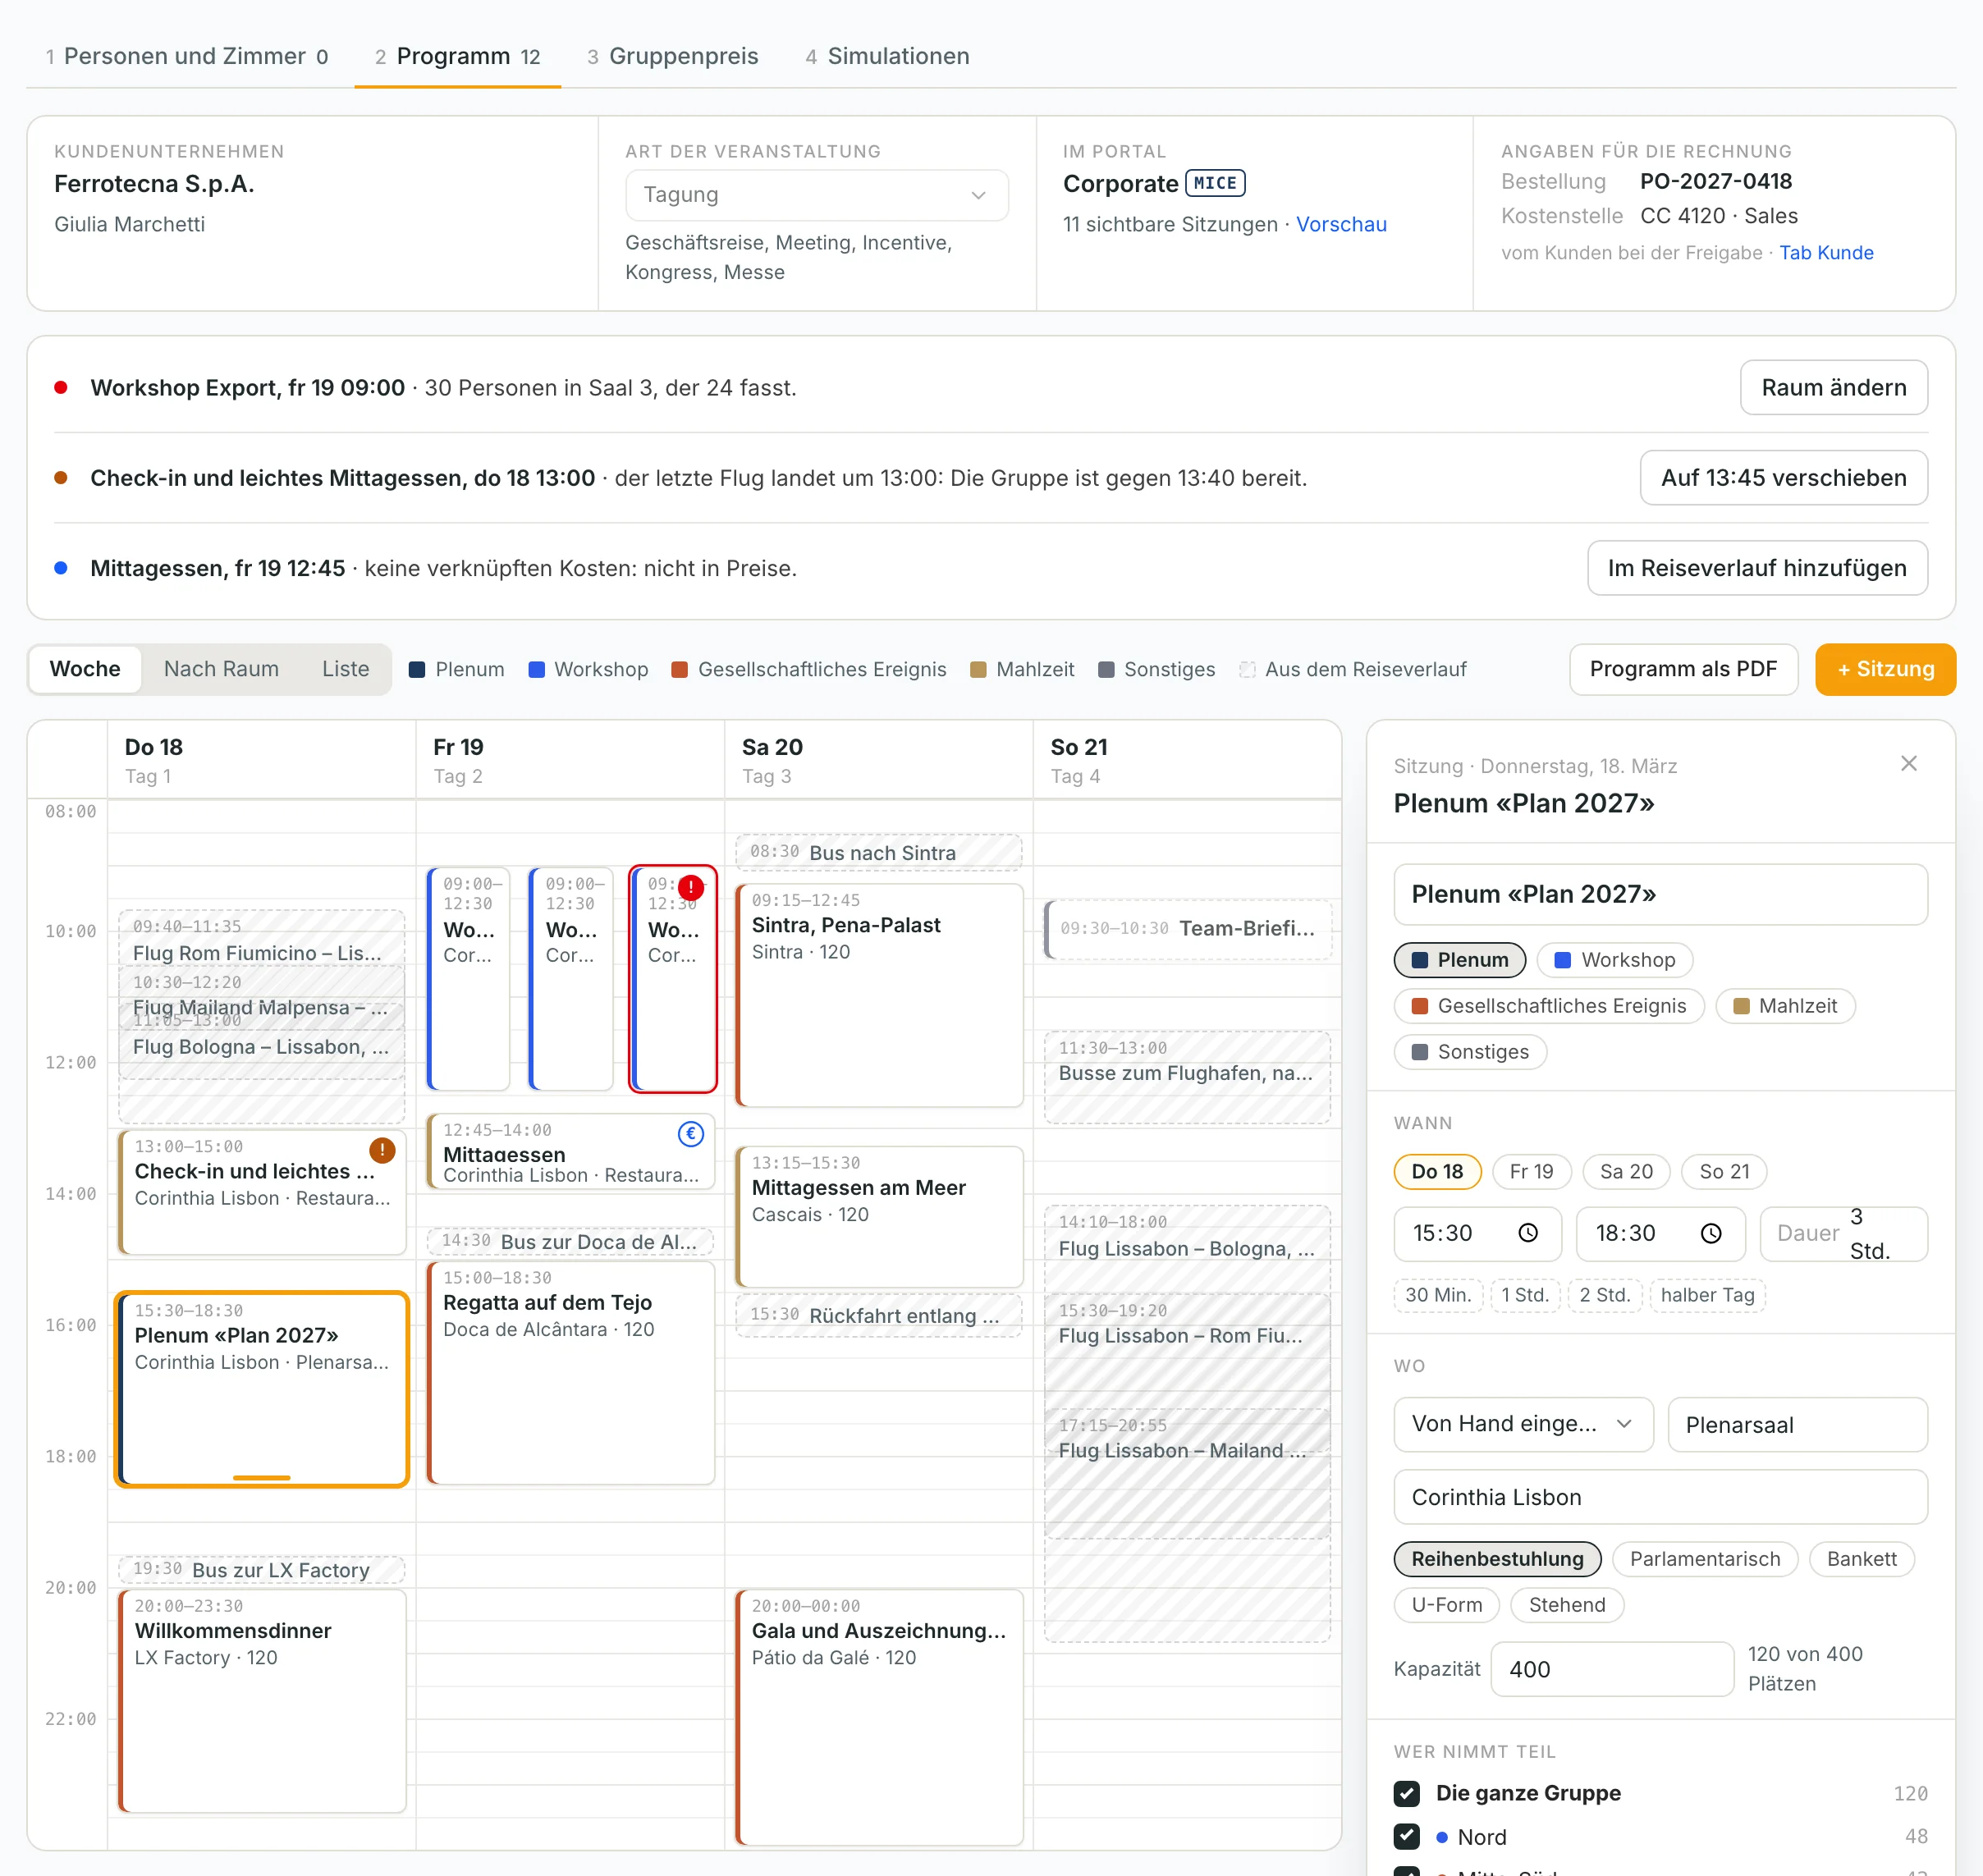Expand the Von Hand eingegeben dropdown
The width and height of the screenshot is (1983, 1876).
click(1523, 1424)
